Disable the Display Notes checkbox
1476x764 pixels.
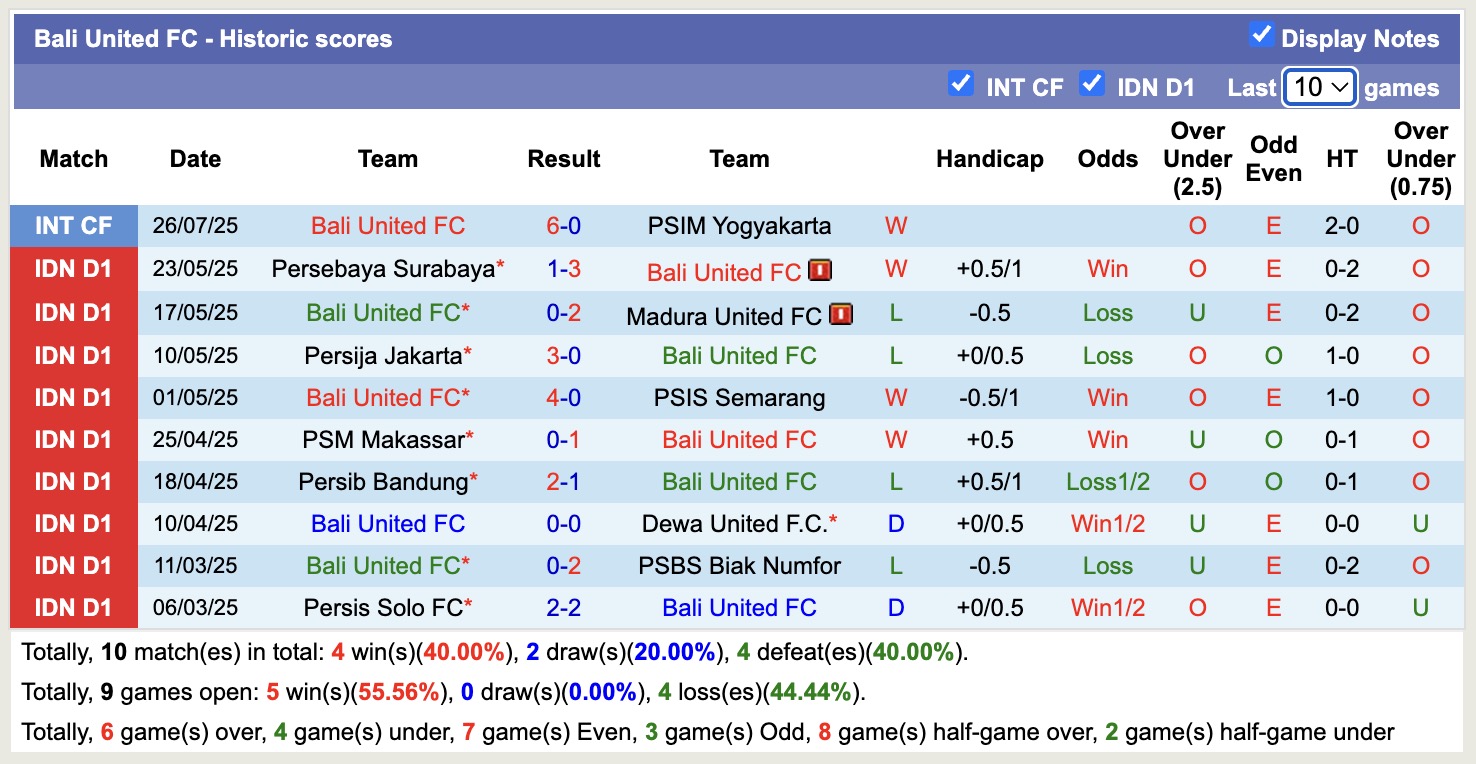[x=1262, y=34]
